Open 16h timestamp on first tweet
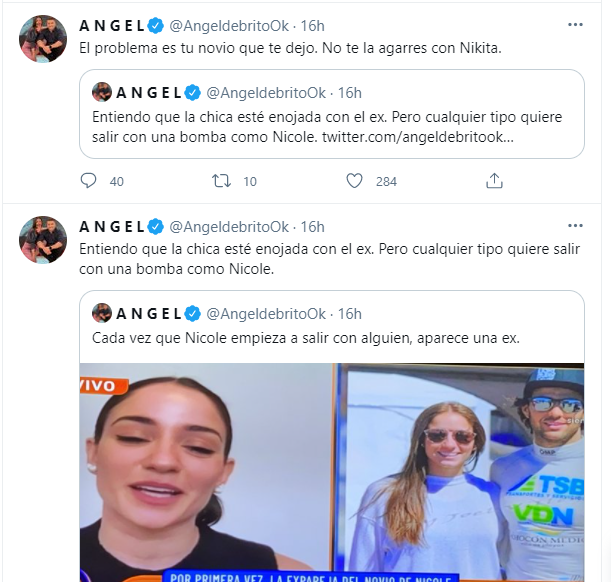 pos(313,26)
